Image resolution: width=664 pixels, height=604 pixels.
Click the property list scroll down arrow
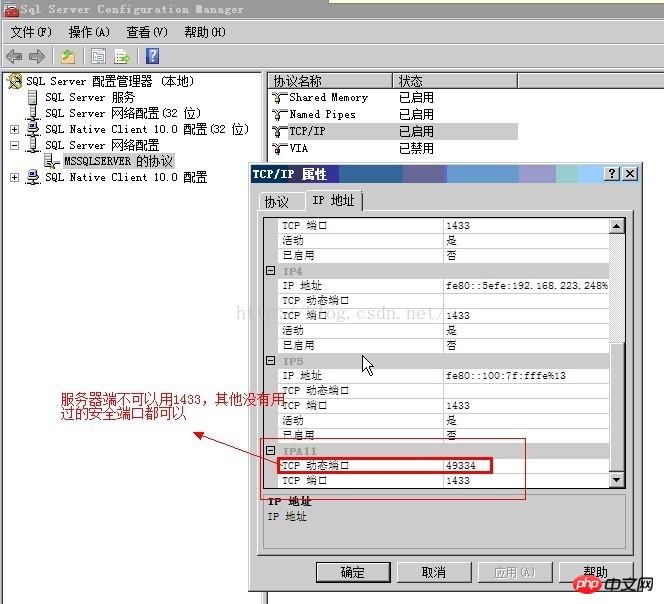pos(617,479)
